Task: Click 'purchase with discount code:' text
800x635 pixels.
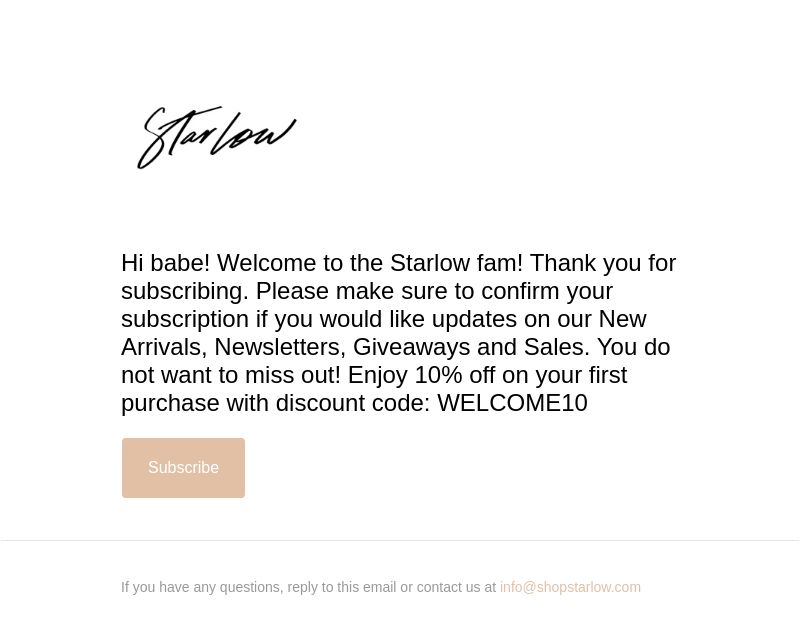Action: click(x=276, y=403)
